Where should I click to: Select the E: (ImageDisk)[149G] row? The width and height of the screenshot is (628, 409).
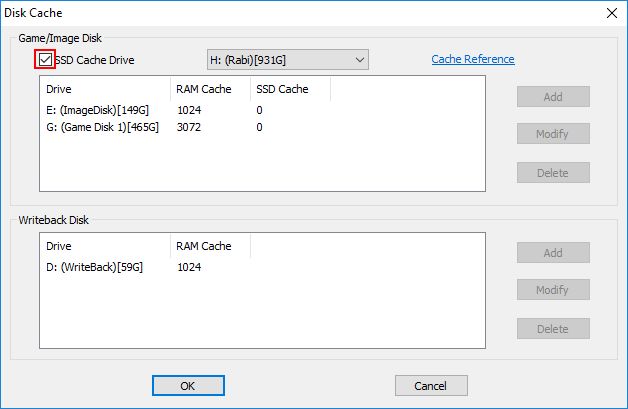click(x=262, y=110)
